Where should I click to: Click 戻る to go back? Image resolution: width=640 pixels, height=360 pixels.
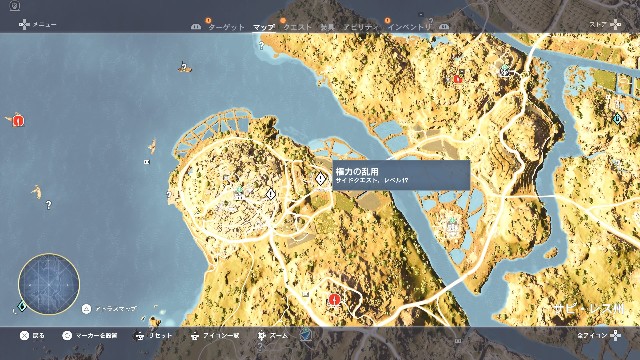[33, 336]
